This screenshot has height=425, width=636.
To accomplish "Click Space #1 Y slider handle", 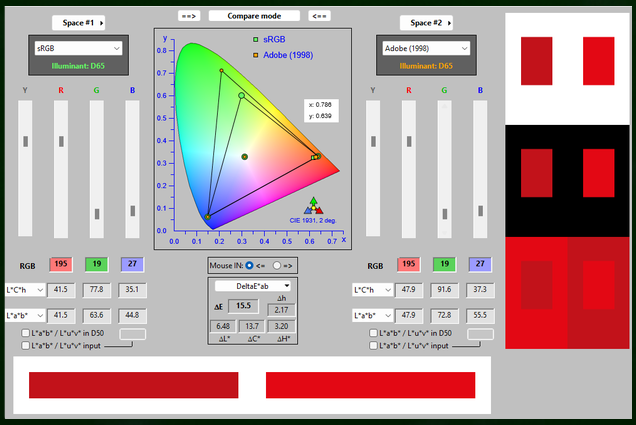I will tap(26, 142).
